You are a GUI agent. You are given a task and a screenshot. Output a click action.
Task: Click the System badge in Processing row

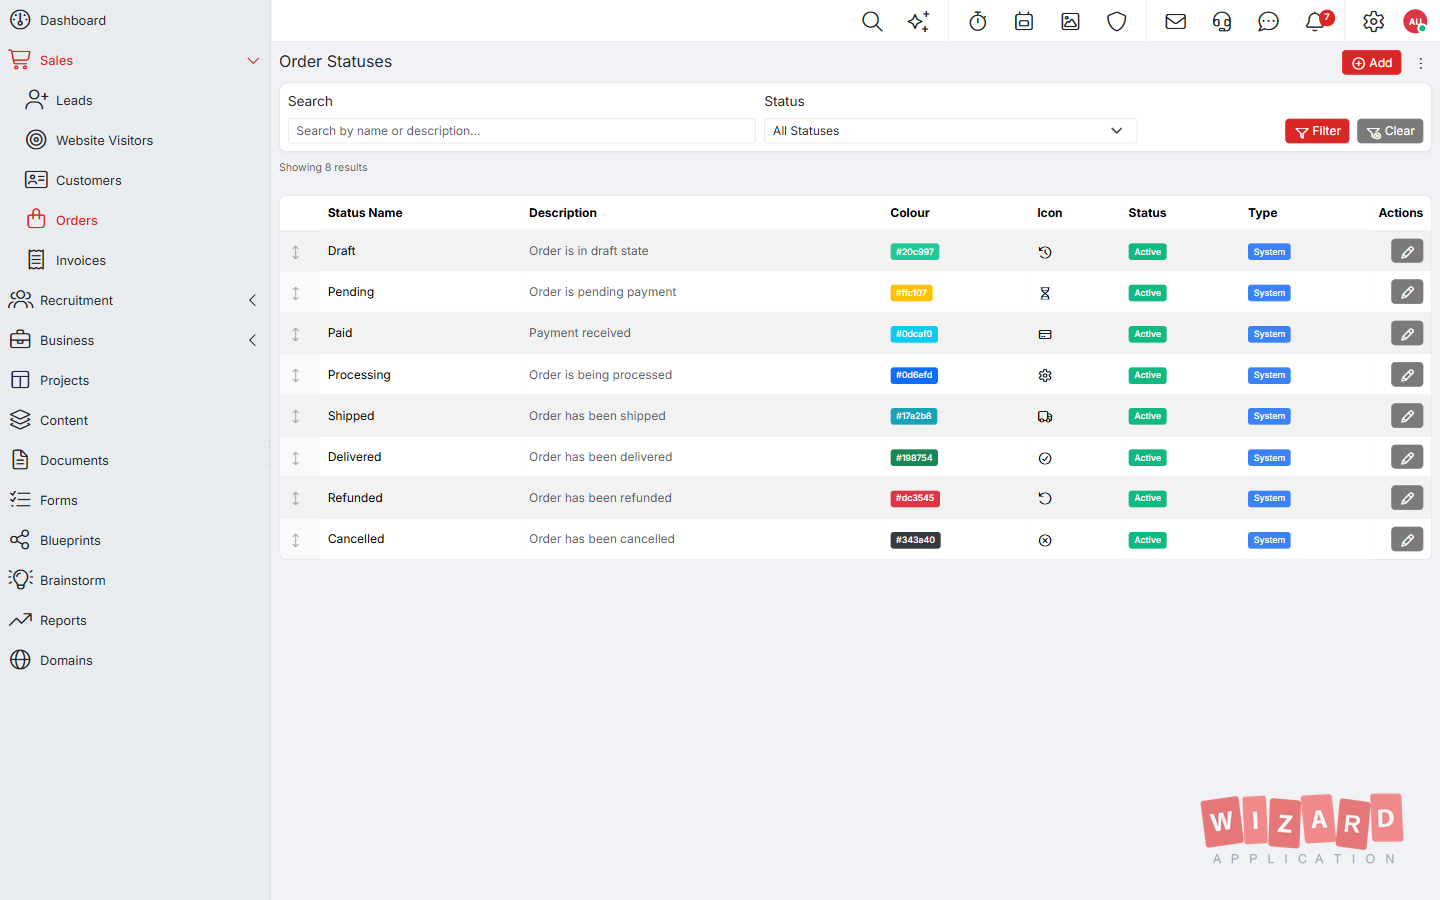(x=1269, y=375)
